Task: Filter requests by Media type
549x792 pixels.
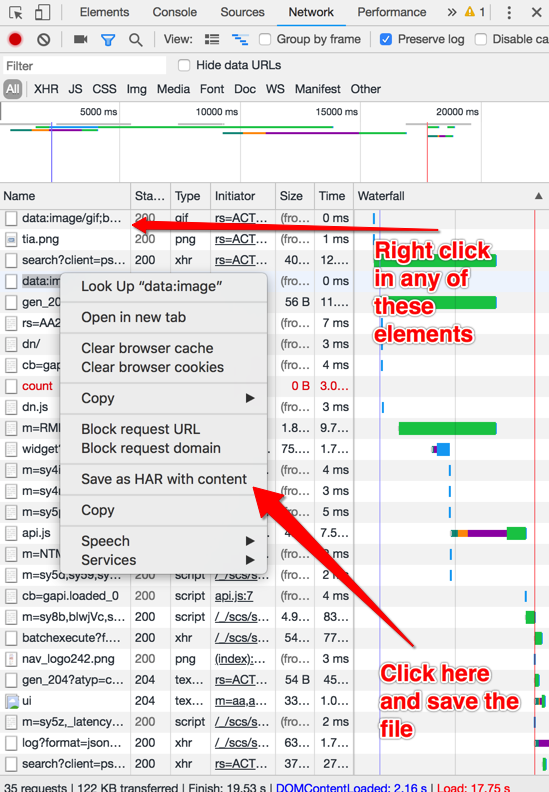Action: [x=173, y=89]
